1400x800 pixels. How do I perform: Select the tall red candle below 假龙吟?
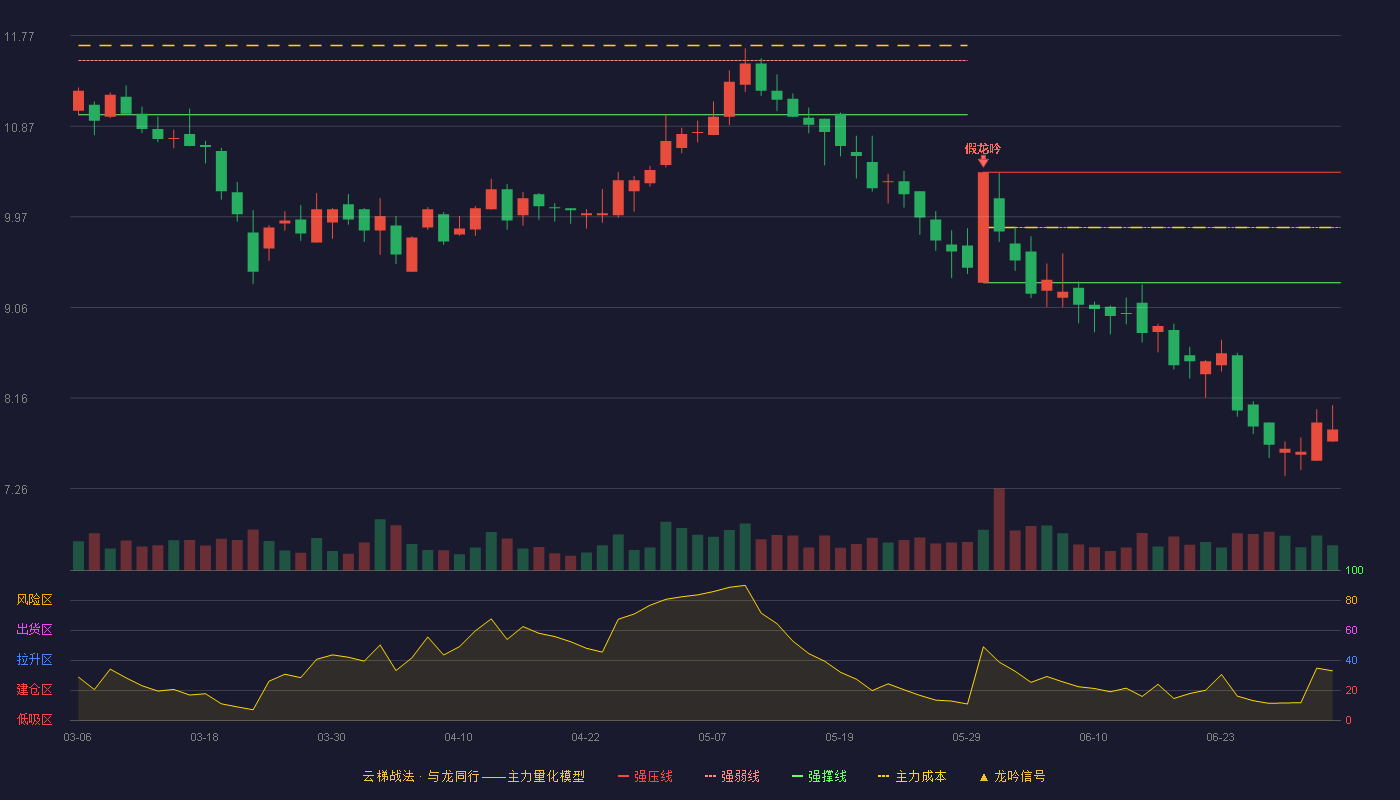point(983,227)
